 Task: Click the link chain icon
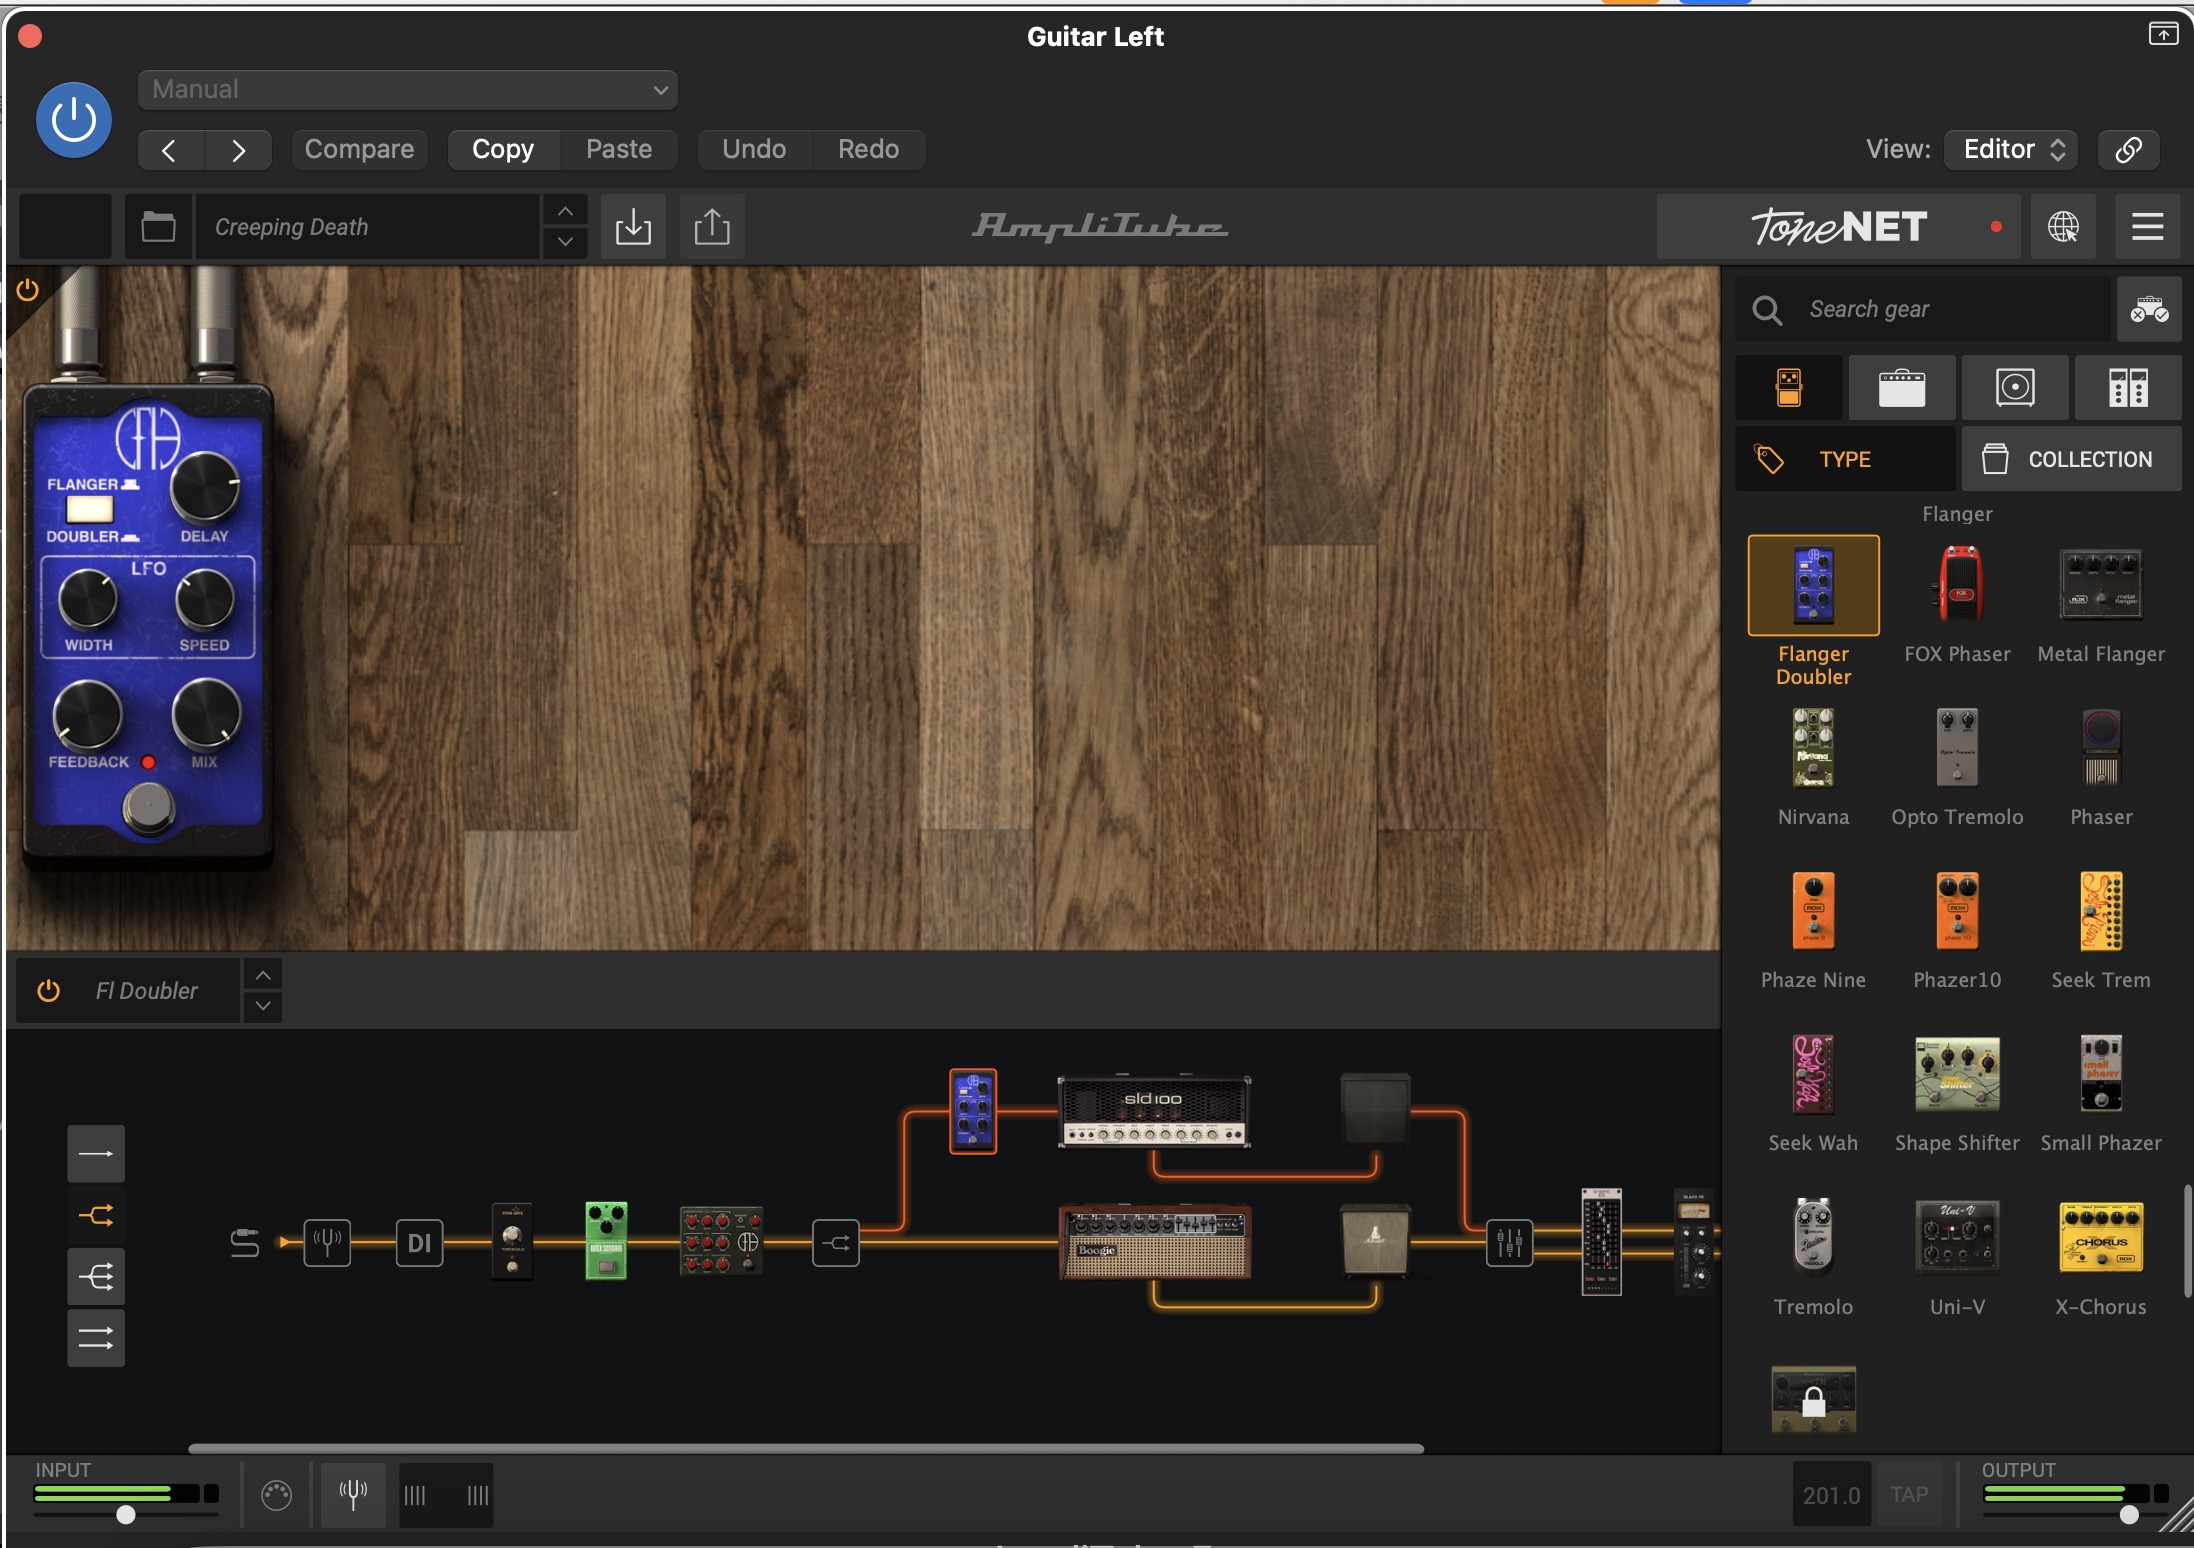[x=2128, y=150]
